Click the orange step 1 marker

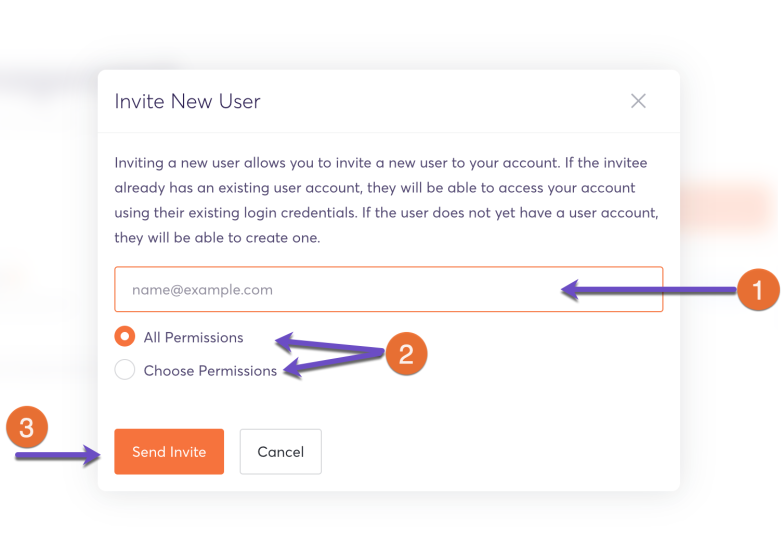pos(757,291)
